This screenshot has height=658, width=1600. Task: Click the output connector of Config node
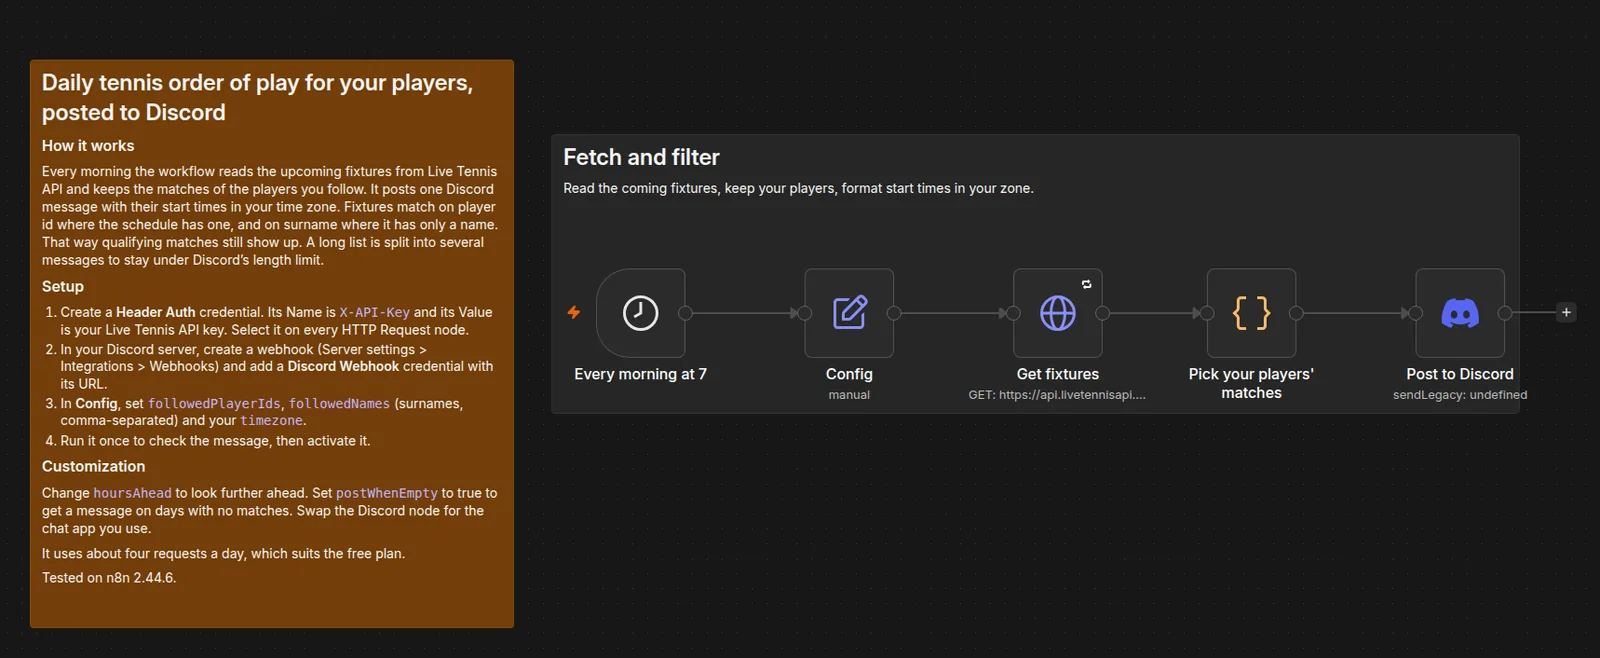(894, 313)
